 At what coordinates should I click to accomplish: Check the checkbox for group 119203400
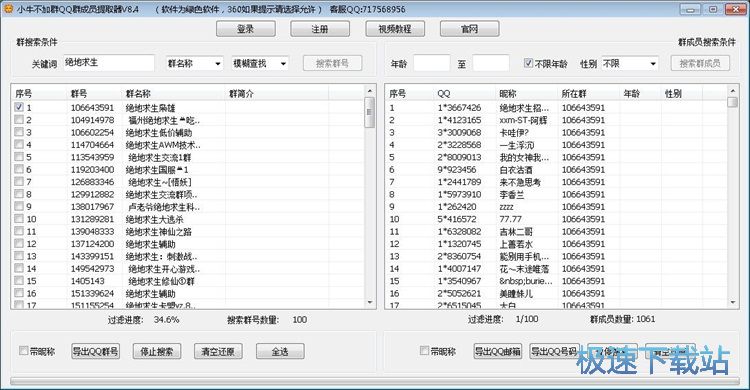click(x=19, y=169)
